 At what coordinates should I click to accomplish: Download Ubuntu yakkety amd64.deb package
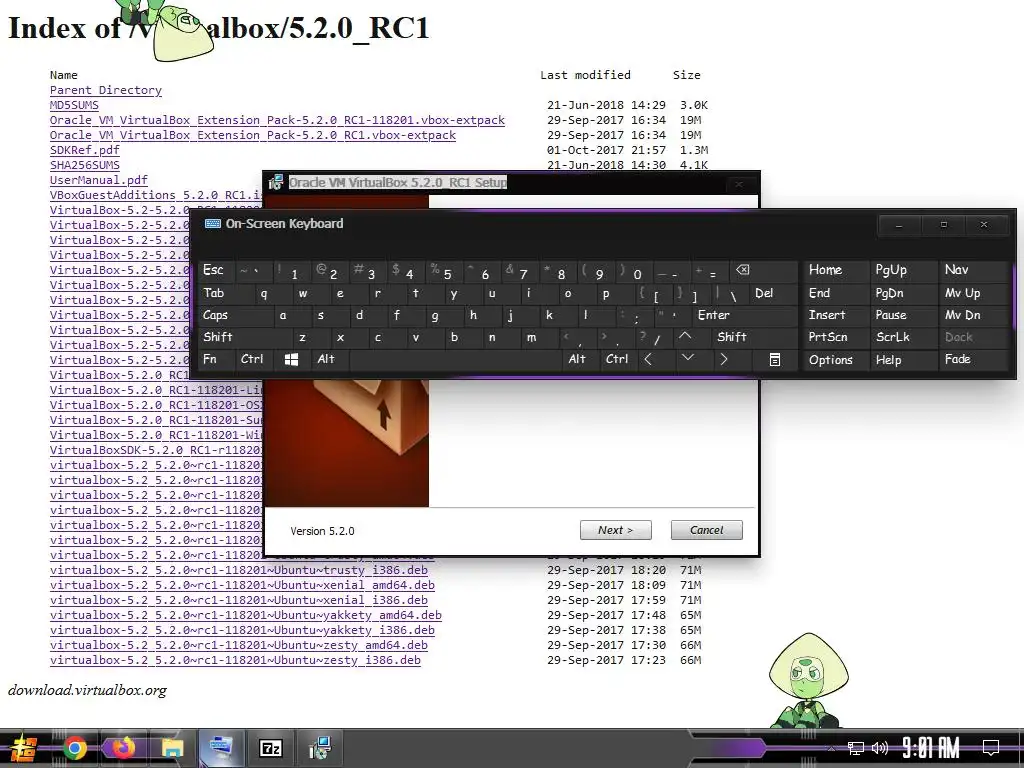coord(246,615)
